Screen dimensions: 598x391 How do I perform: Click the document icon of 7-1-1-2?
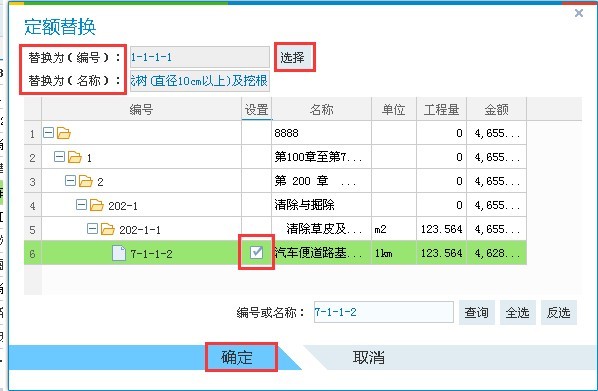pos(119,253)
